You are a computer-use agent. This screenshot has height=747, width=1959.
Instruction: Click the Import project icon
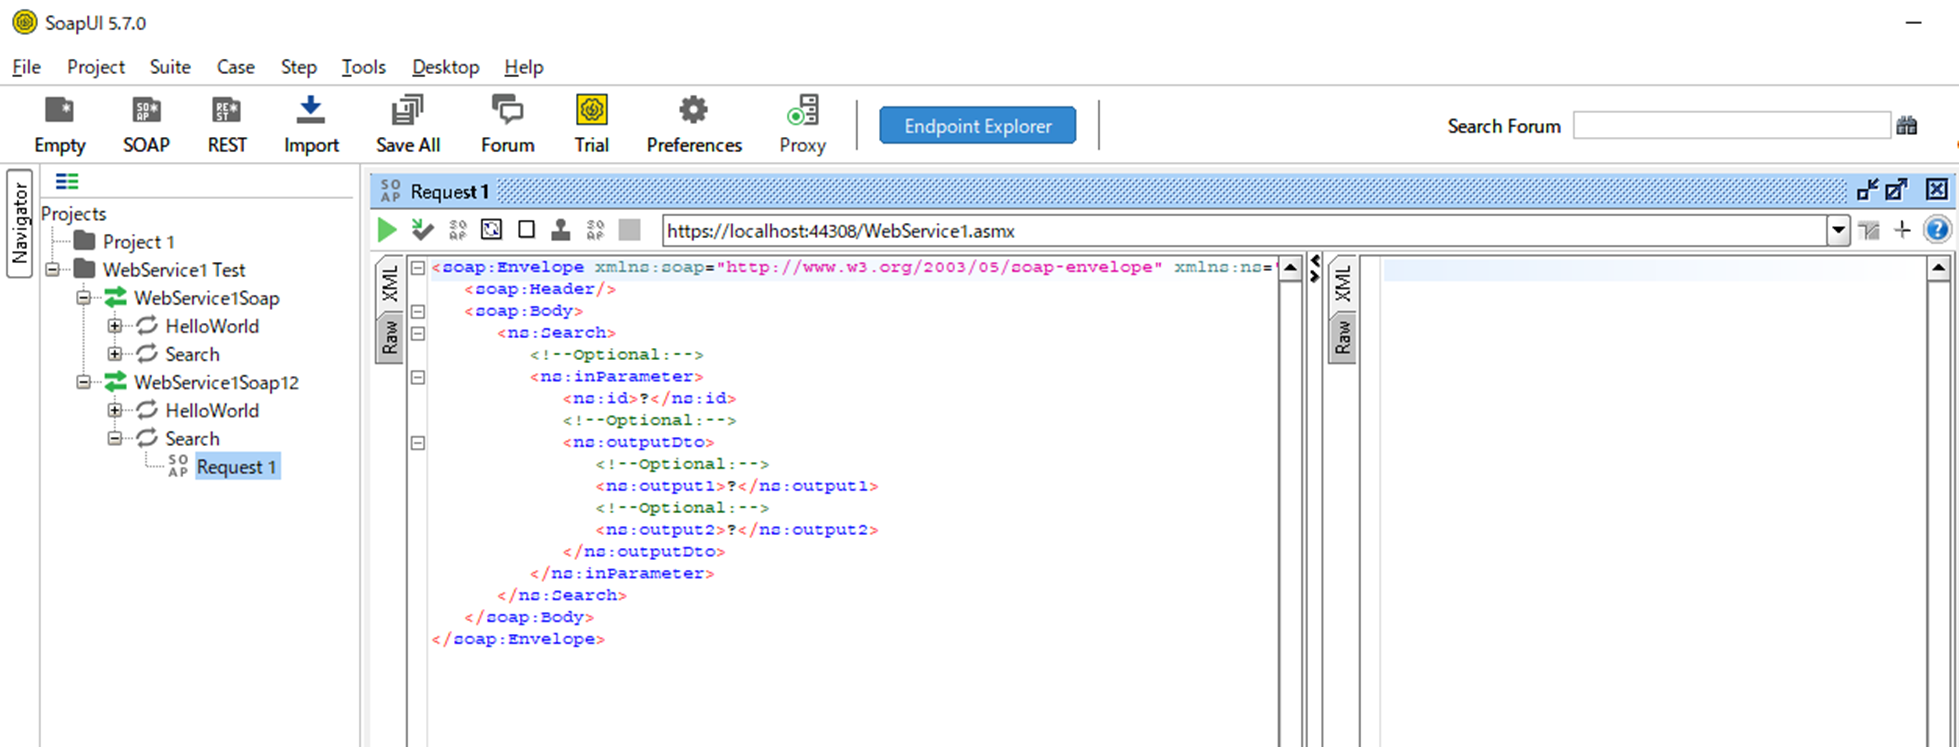click(311, 125)
